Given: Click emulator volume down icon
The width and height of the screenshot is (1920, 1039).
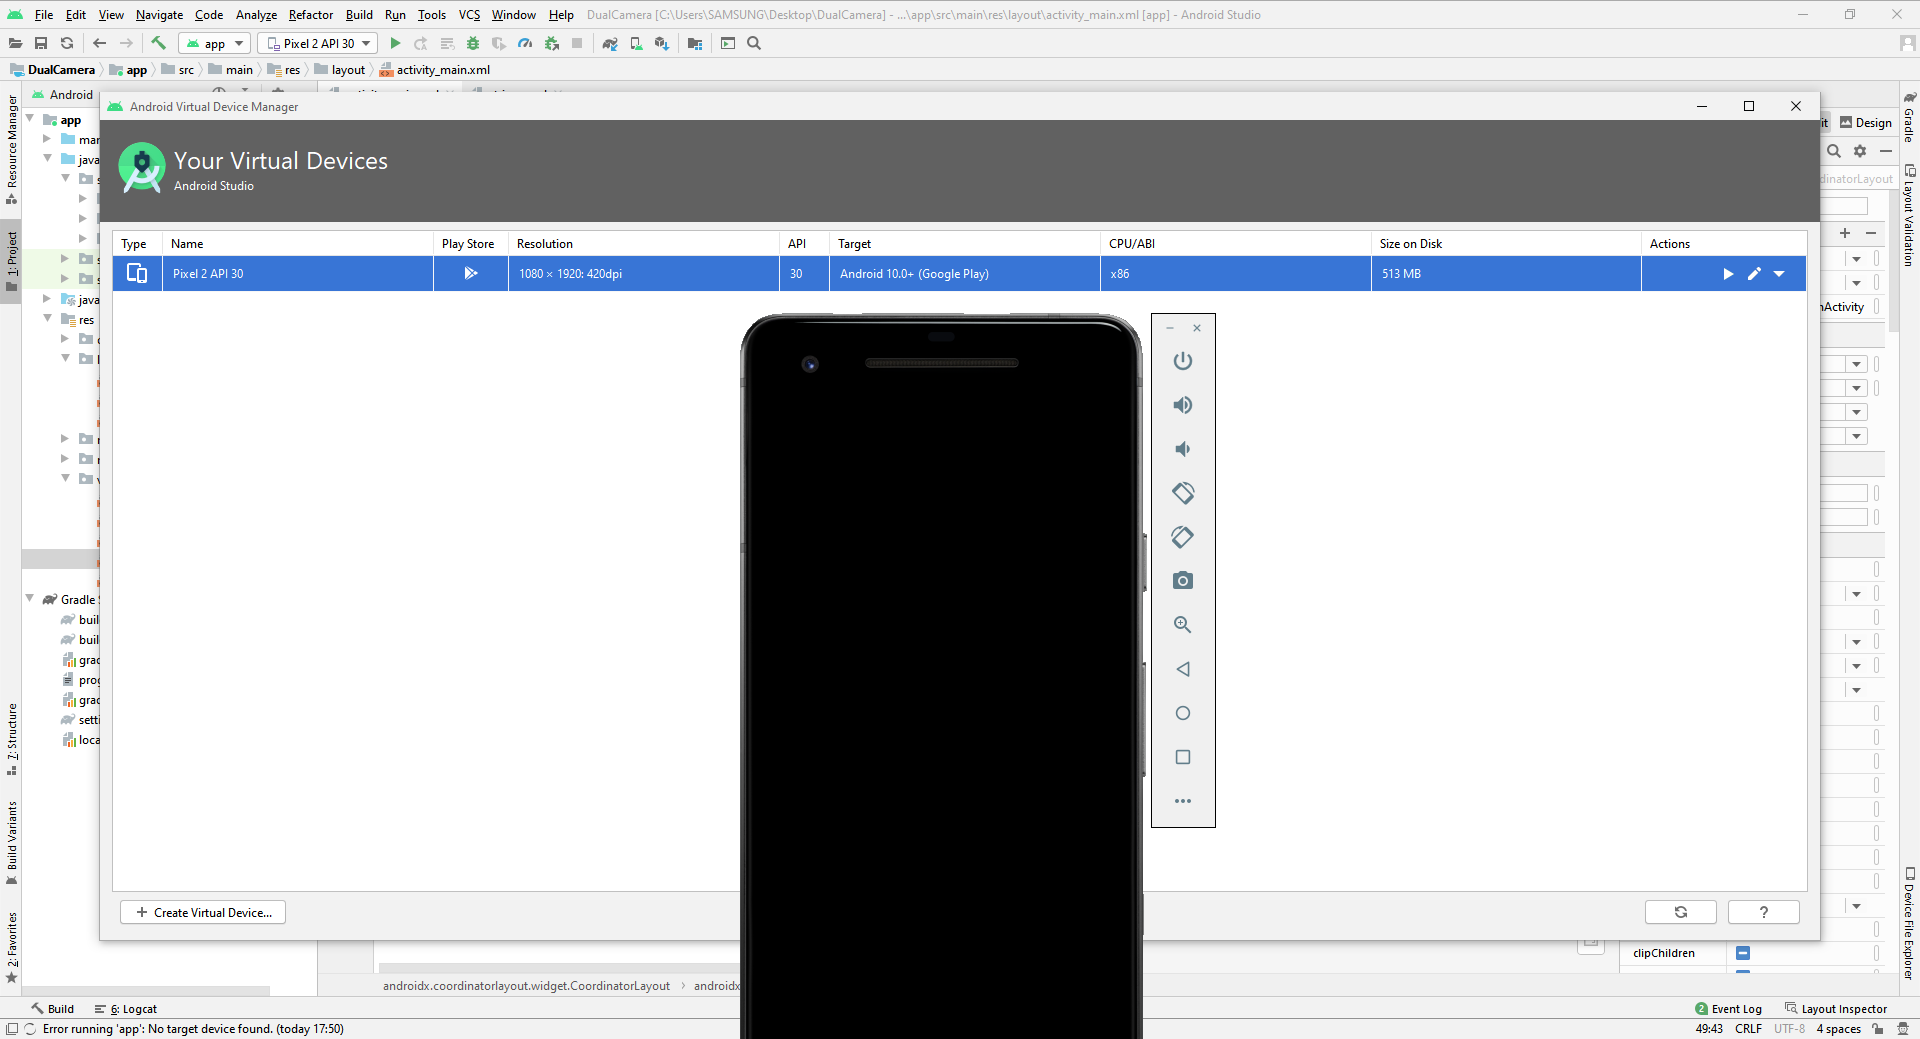Looking at the screenshot, I should click(1183, 449).
